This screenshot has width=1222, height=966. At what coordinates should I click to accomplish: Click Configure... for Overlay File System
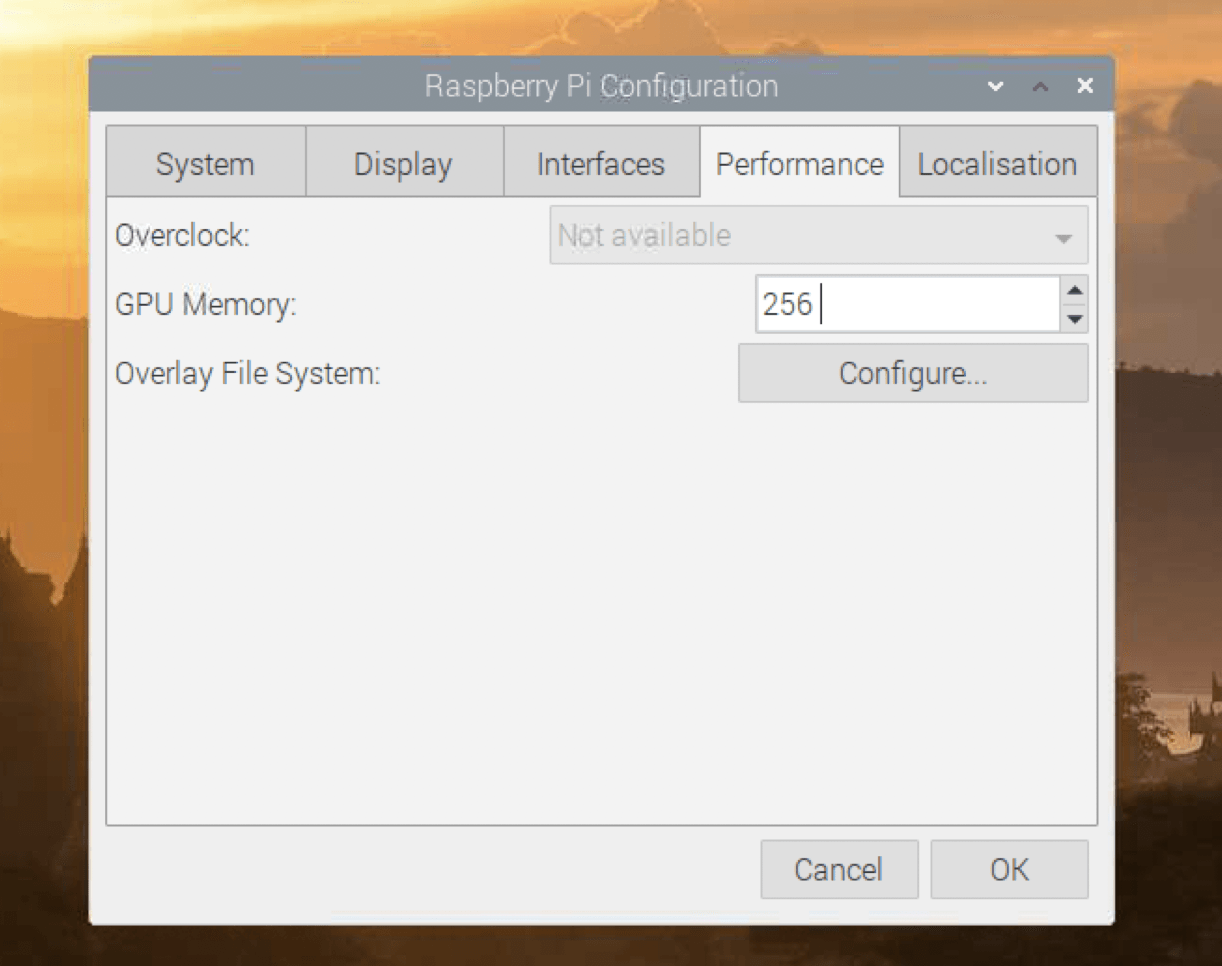tap(913, 373)
